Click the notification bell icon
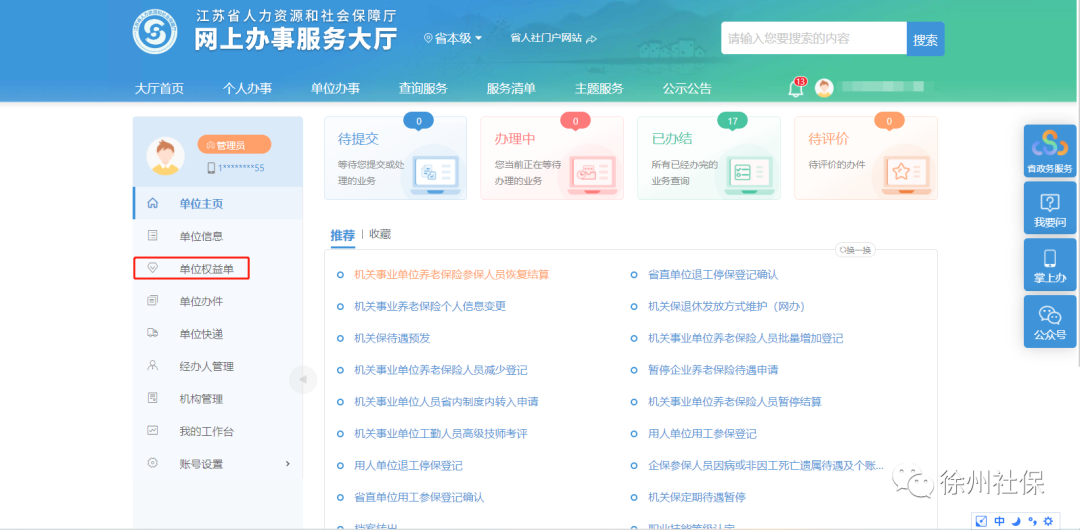This screenshot has height=530, width=1080. tap(796, 88)
